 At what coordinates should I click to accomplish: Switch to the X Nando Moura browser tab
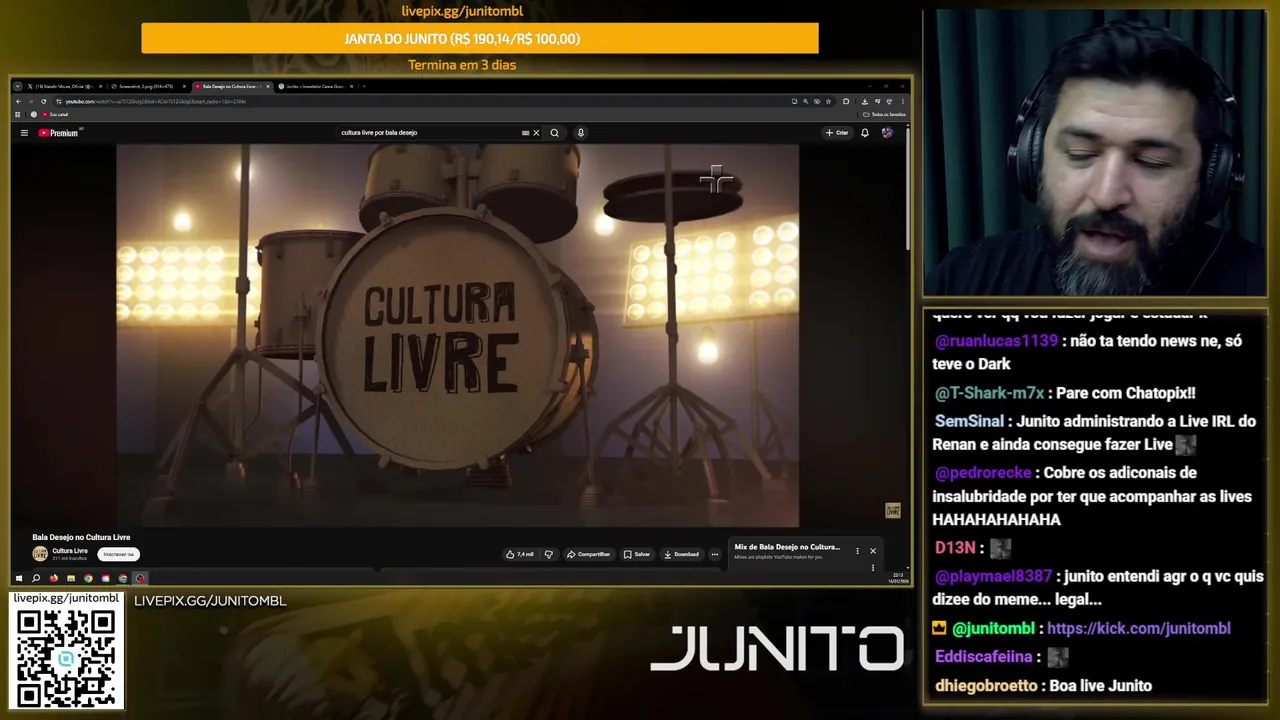pyautogui.click(x=63, y=86)
